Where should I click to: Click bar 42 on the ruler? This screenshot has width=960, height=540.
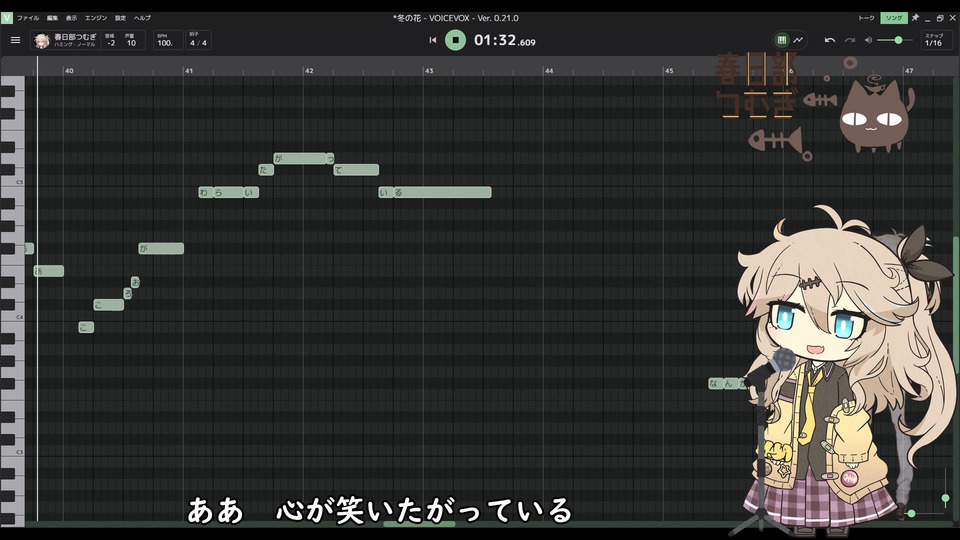pyautogui.click(x=309, y=70)
